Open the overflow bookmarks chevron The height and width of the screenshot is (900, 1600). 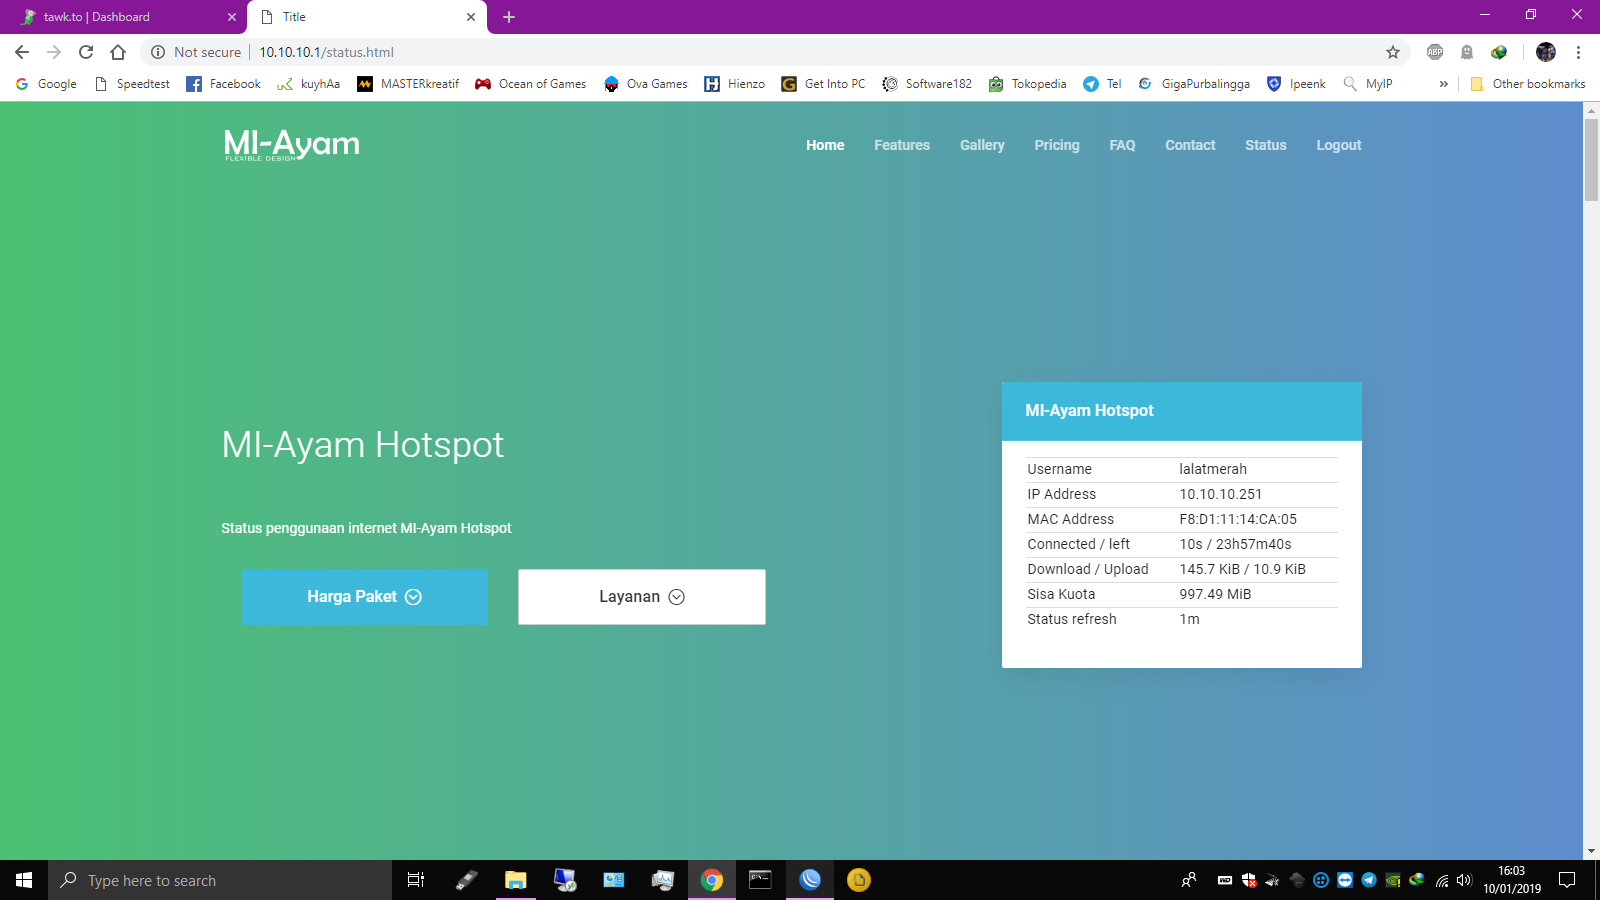[1443, 84]
